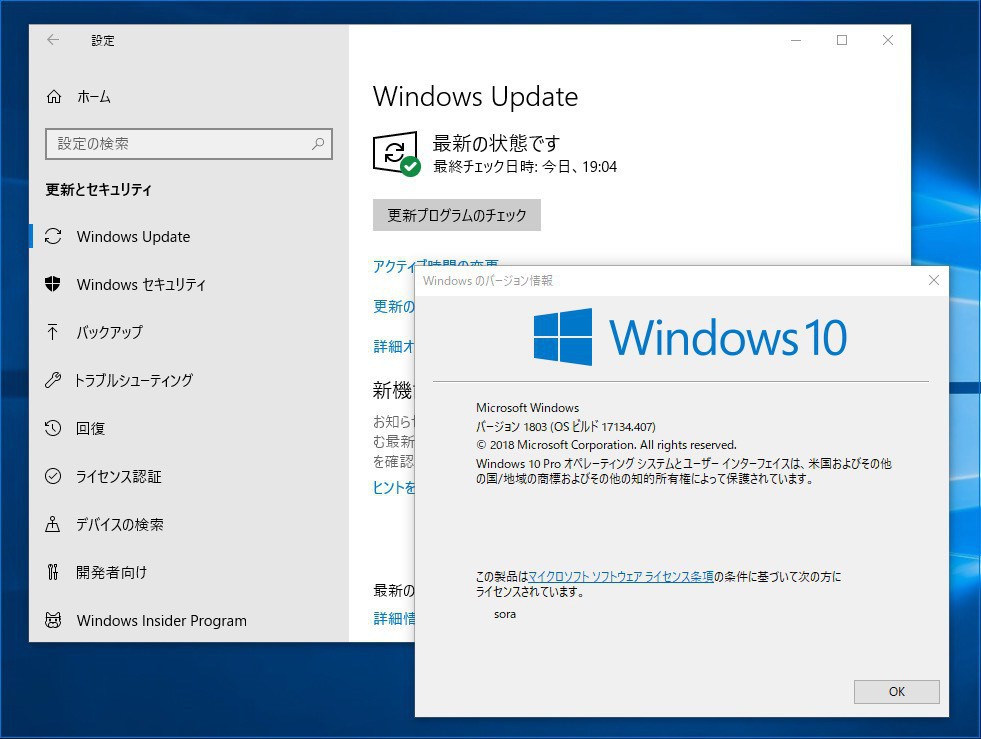Click 最新の状態です status text
The image size is (981, 739).
(x=496, y=143)
